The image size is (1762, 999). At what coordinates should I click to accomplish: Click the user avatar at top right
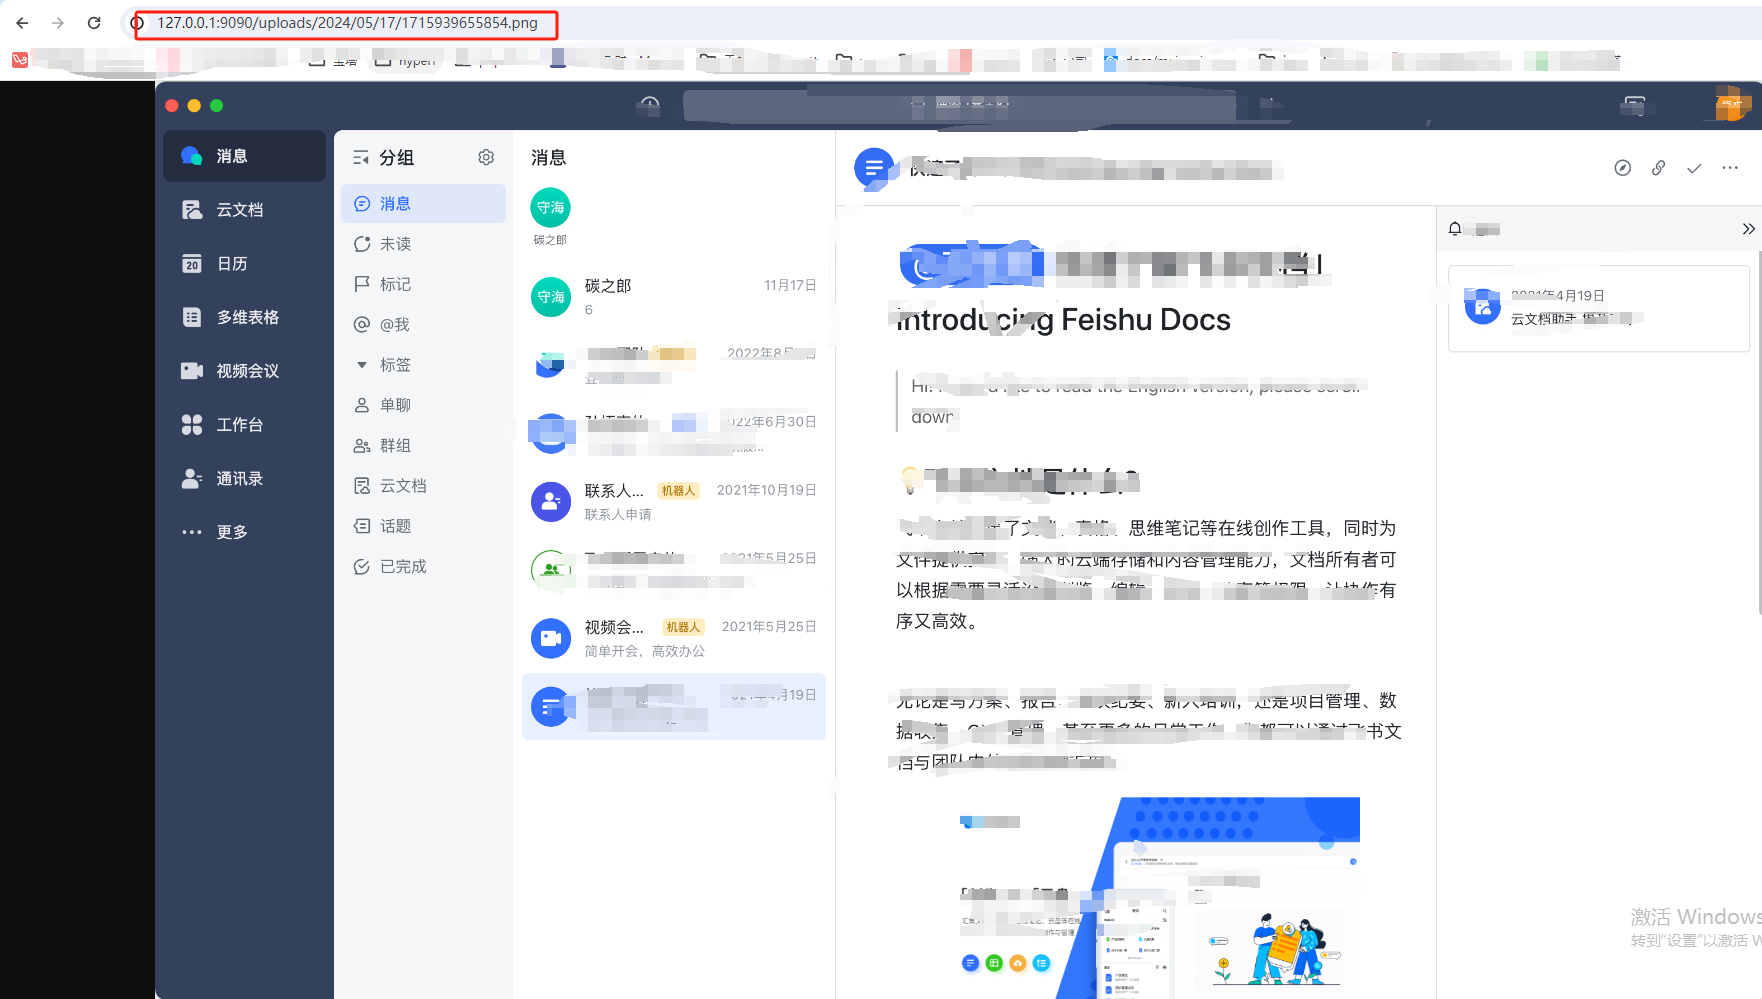tap(1732, 104)
